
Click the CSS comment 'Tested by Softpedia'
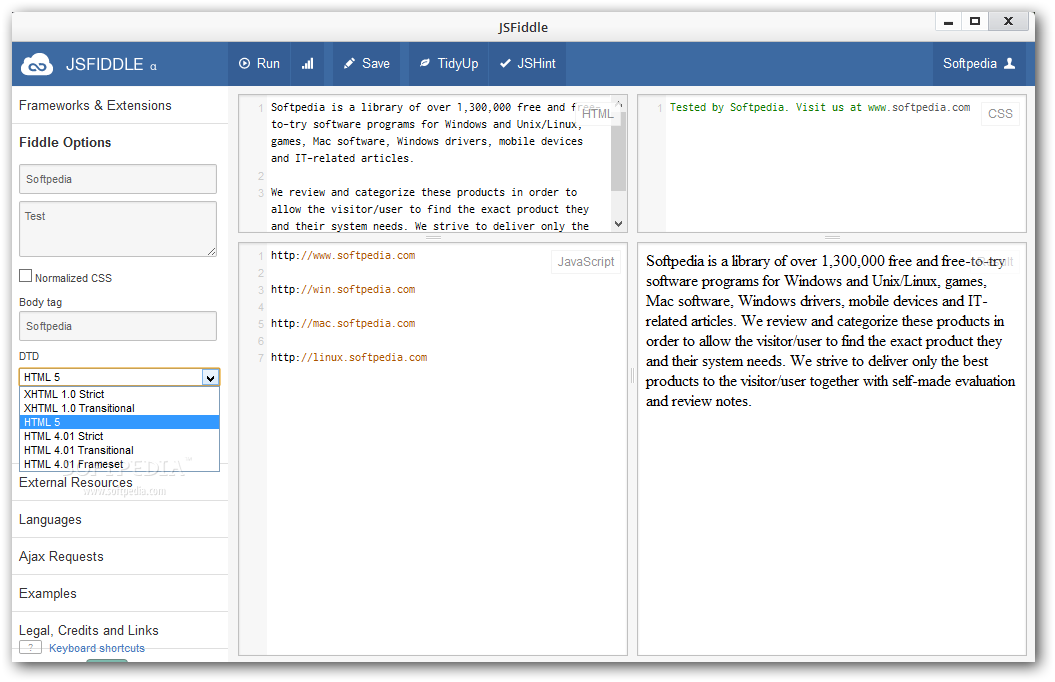click(x=820, y=108)
